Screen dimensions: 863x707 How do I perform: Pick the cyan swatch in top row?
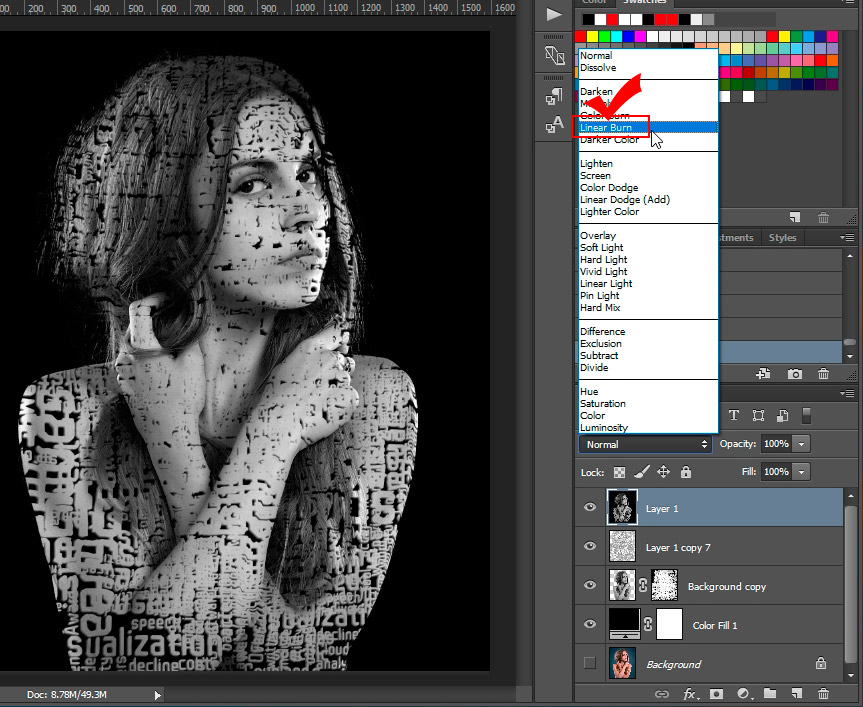(x=616, y=36)
